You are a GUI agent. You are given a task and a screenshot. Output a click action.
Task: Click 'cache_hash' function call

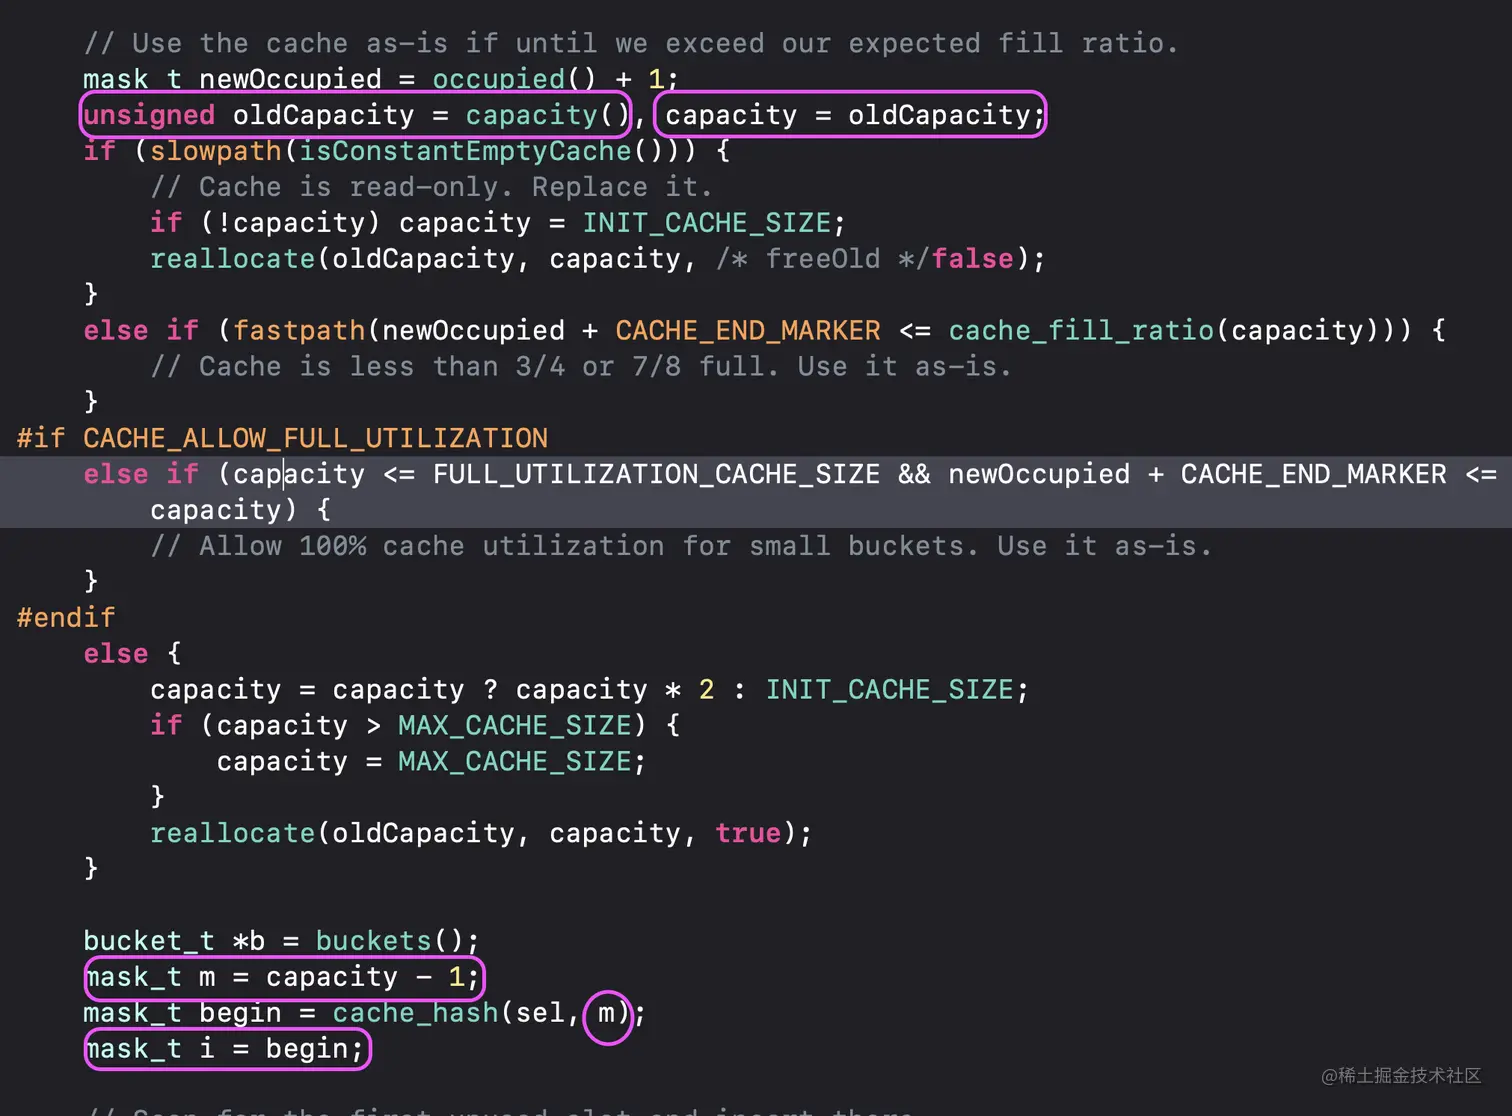pos(415,1013)
